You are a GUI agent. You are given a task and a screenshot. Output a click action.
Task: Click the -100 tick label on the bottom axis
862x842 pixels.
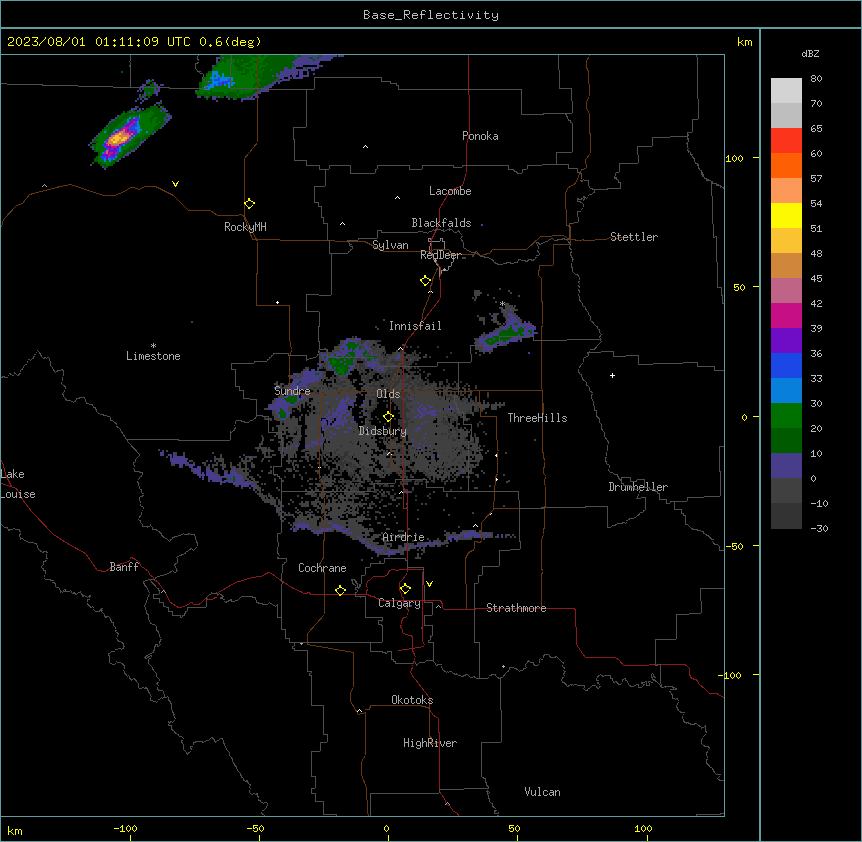[x=125, y=829]
